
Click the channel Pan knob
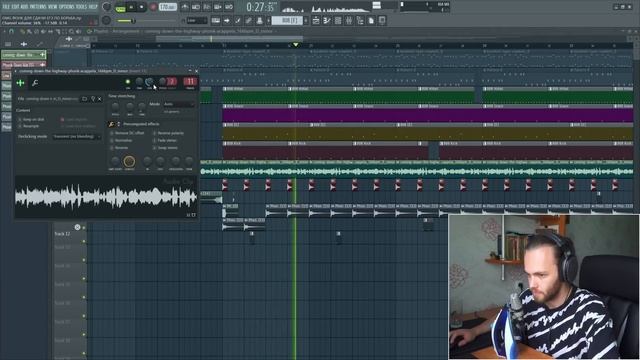139,82
